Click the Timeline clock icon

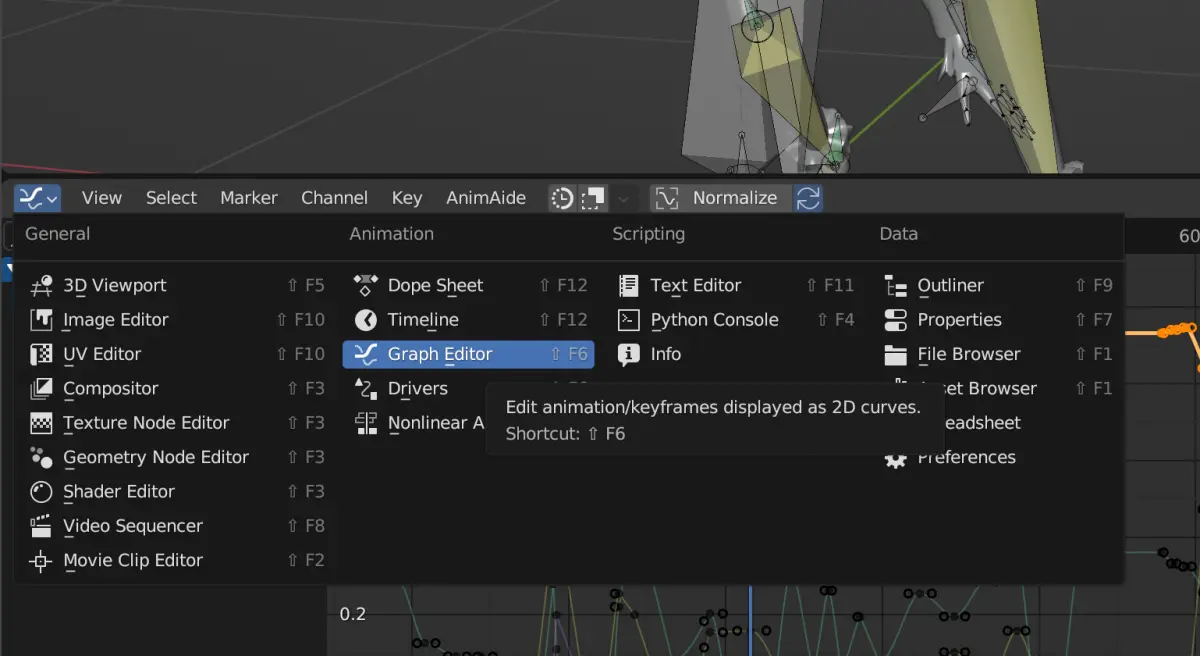tap(366, 320)
